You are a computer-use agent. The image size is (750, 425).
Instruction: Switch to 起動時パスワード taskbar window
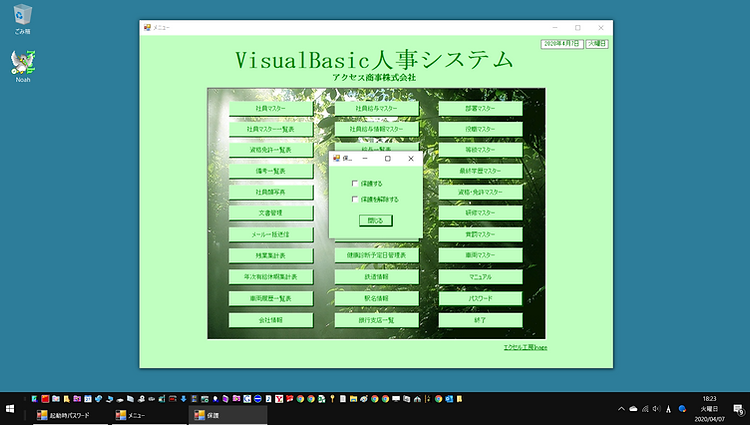coord(71,415)
